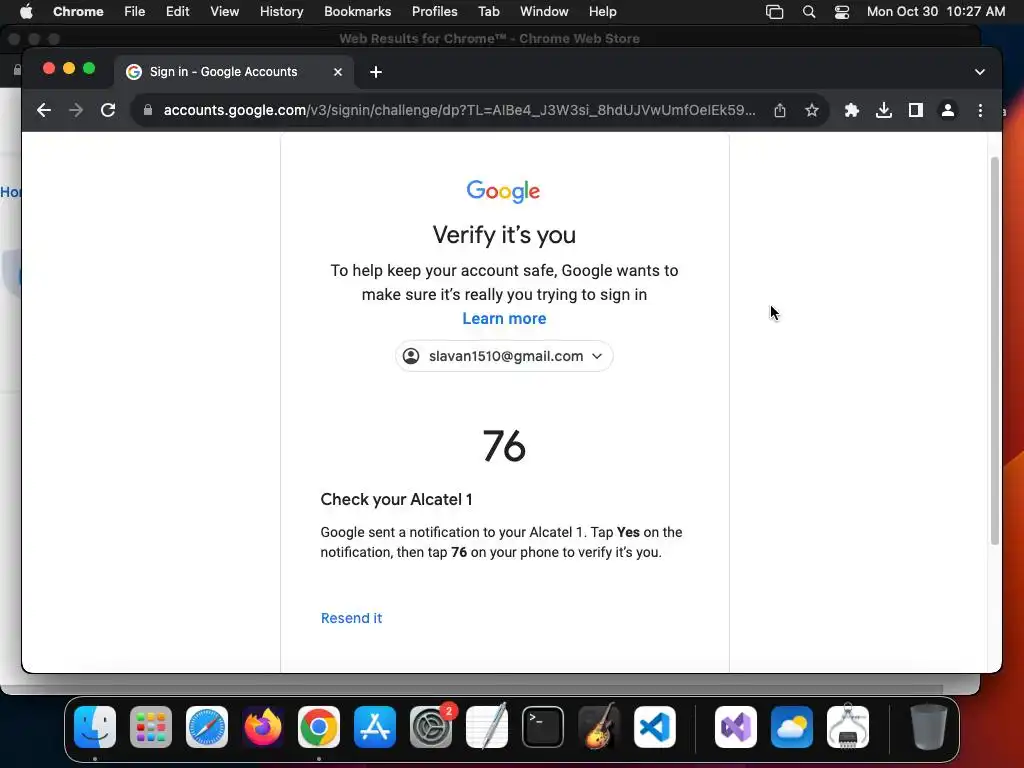1024x768 pixels.
Task: Open Control Center in menu bar
Action: [x=842, y=12]
